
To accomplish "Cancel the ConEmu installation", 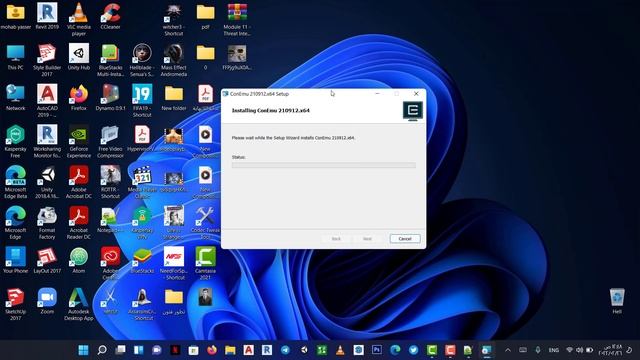I will 404,238.
